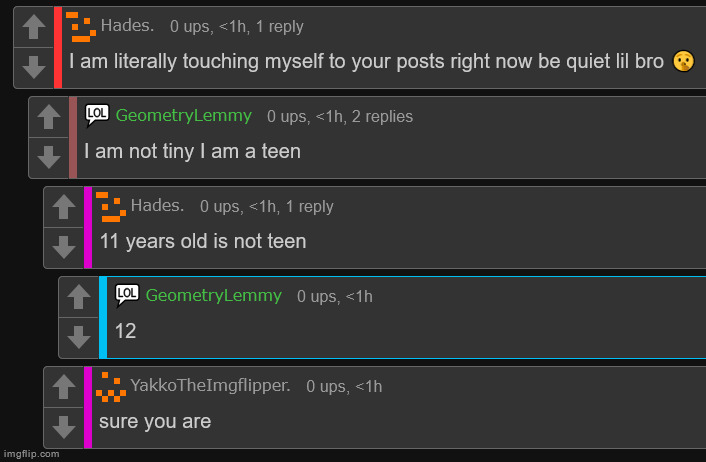Downvote GeometryLemmy's "12" comment

(79, 337)
